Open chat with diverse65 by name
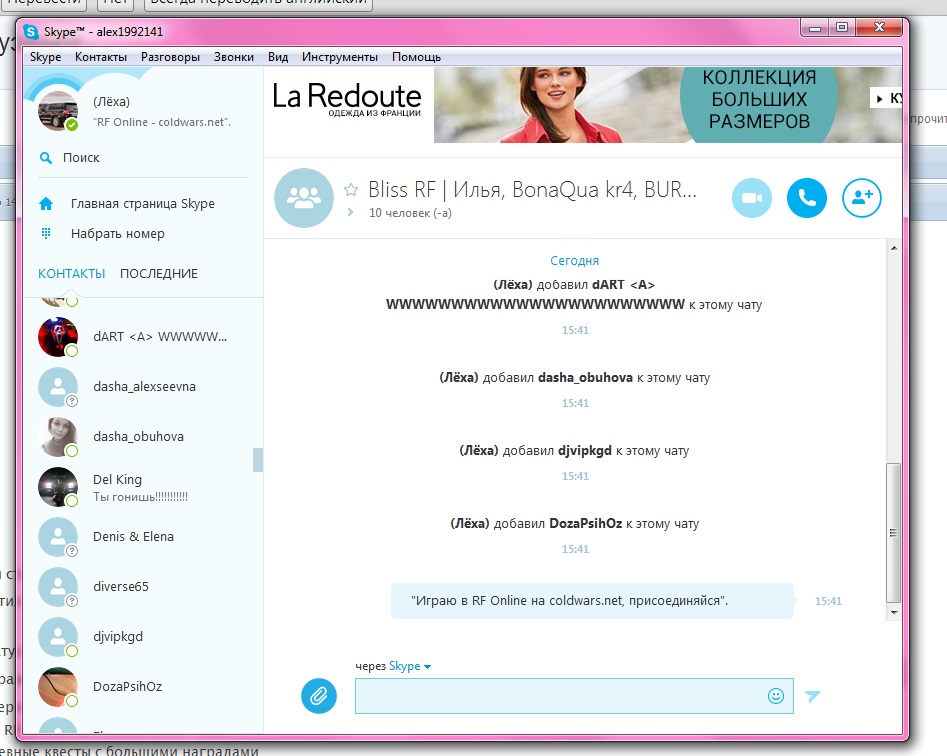The width and height of the screenshot is (947, 756). (x=121, y=586)
